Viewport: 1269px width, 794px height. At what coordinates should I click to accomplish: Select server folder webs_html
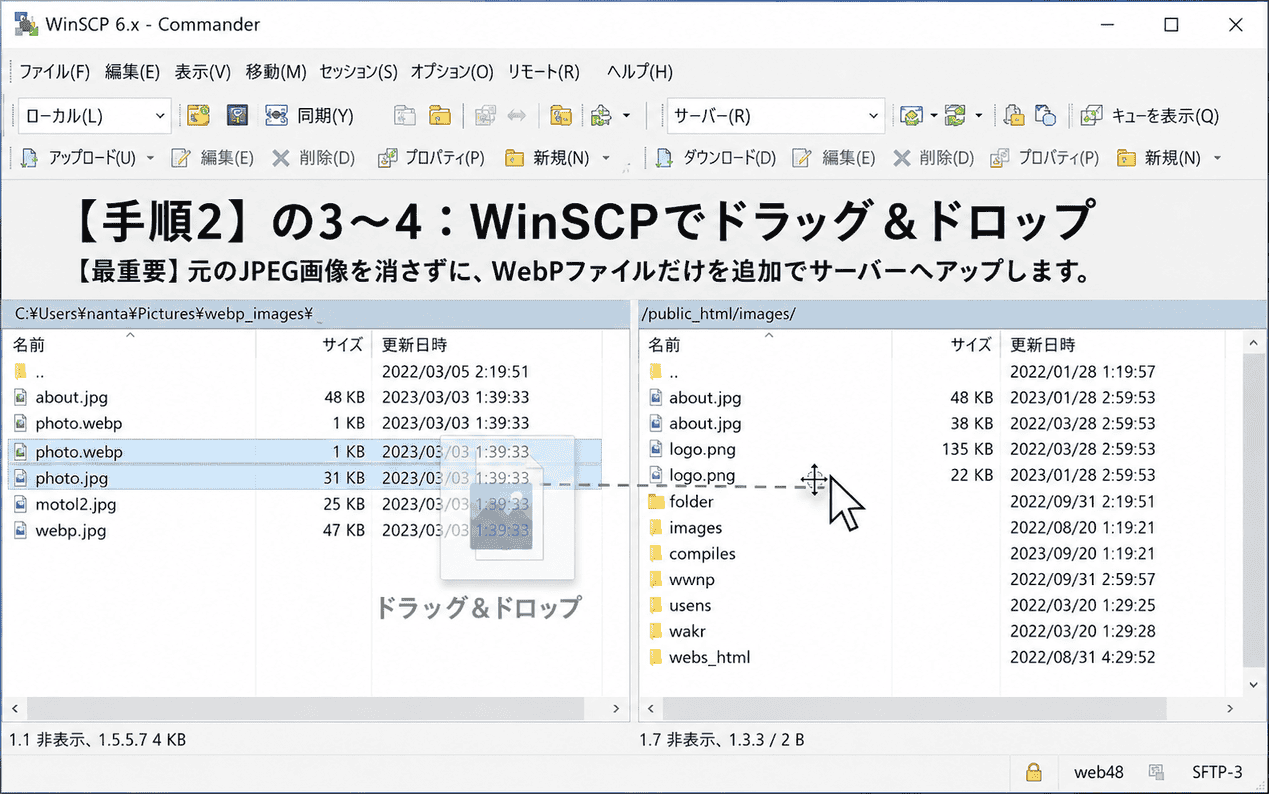click(709, 657)
